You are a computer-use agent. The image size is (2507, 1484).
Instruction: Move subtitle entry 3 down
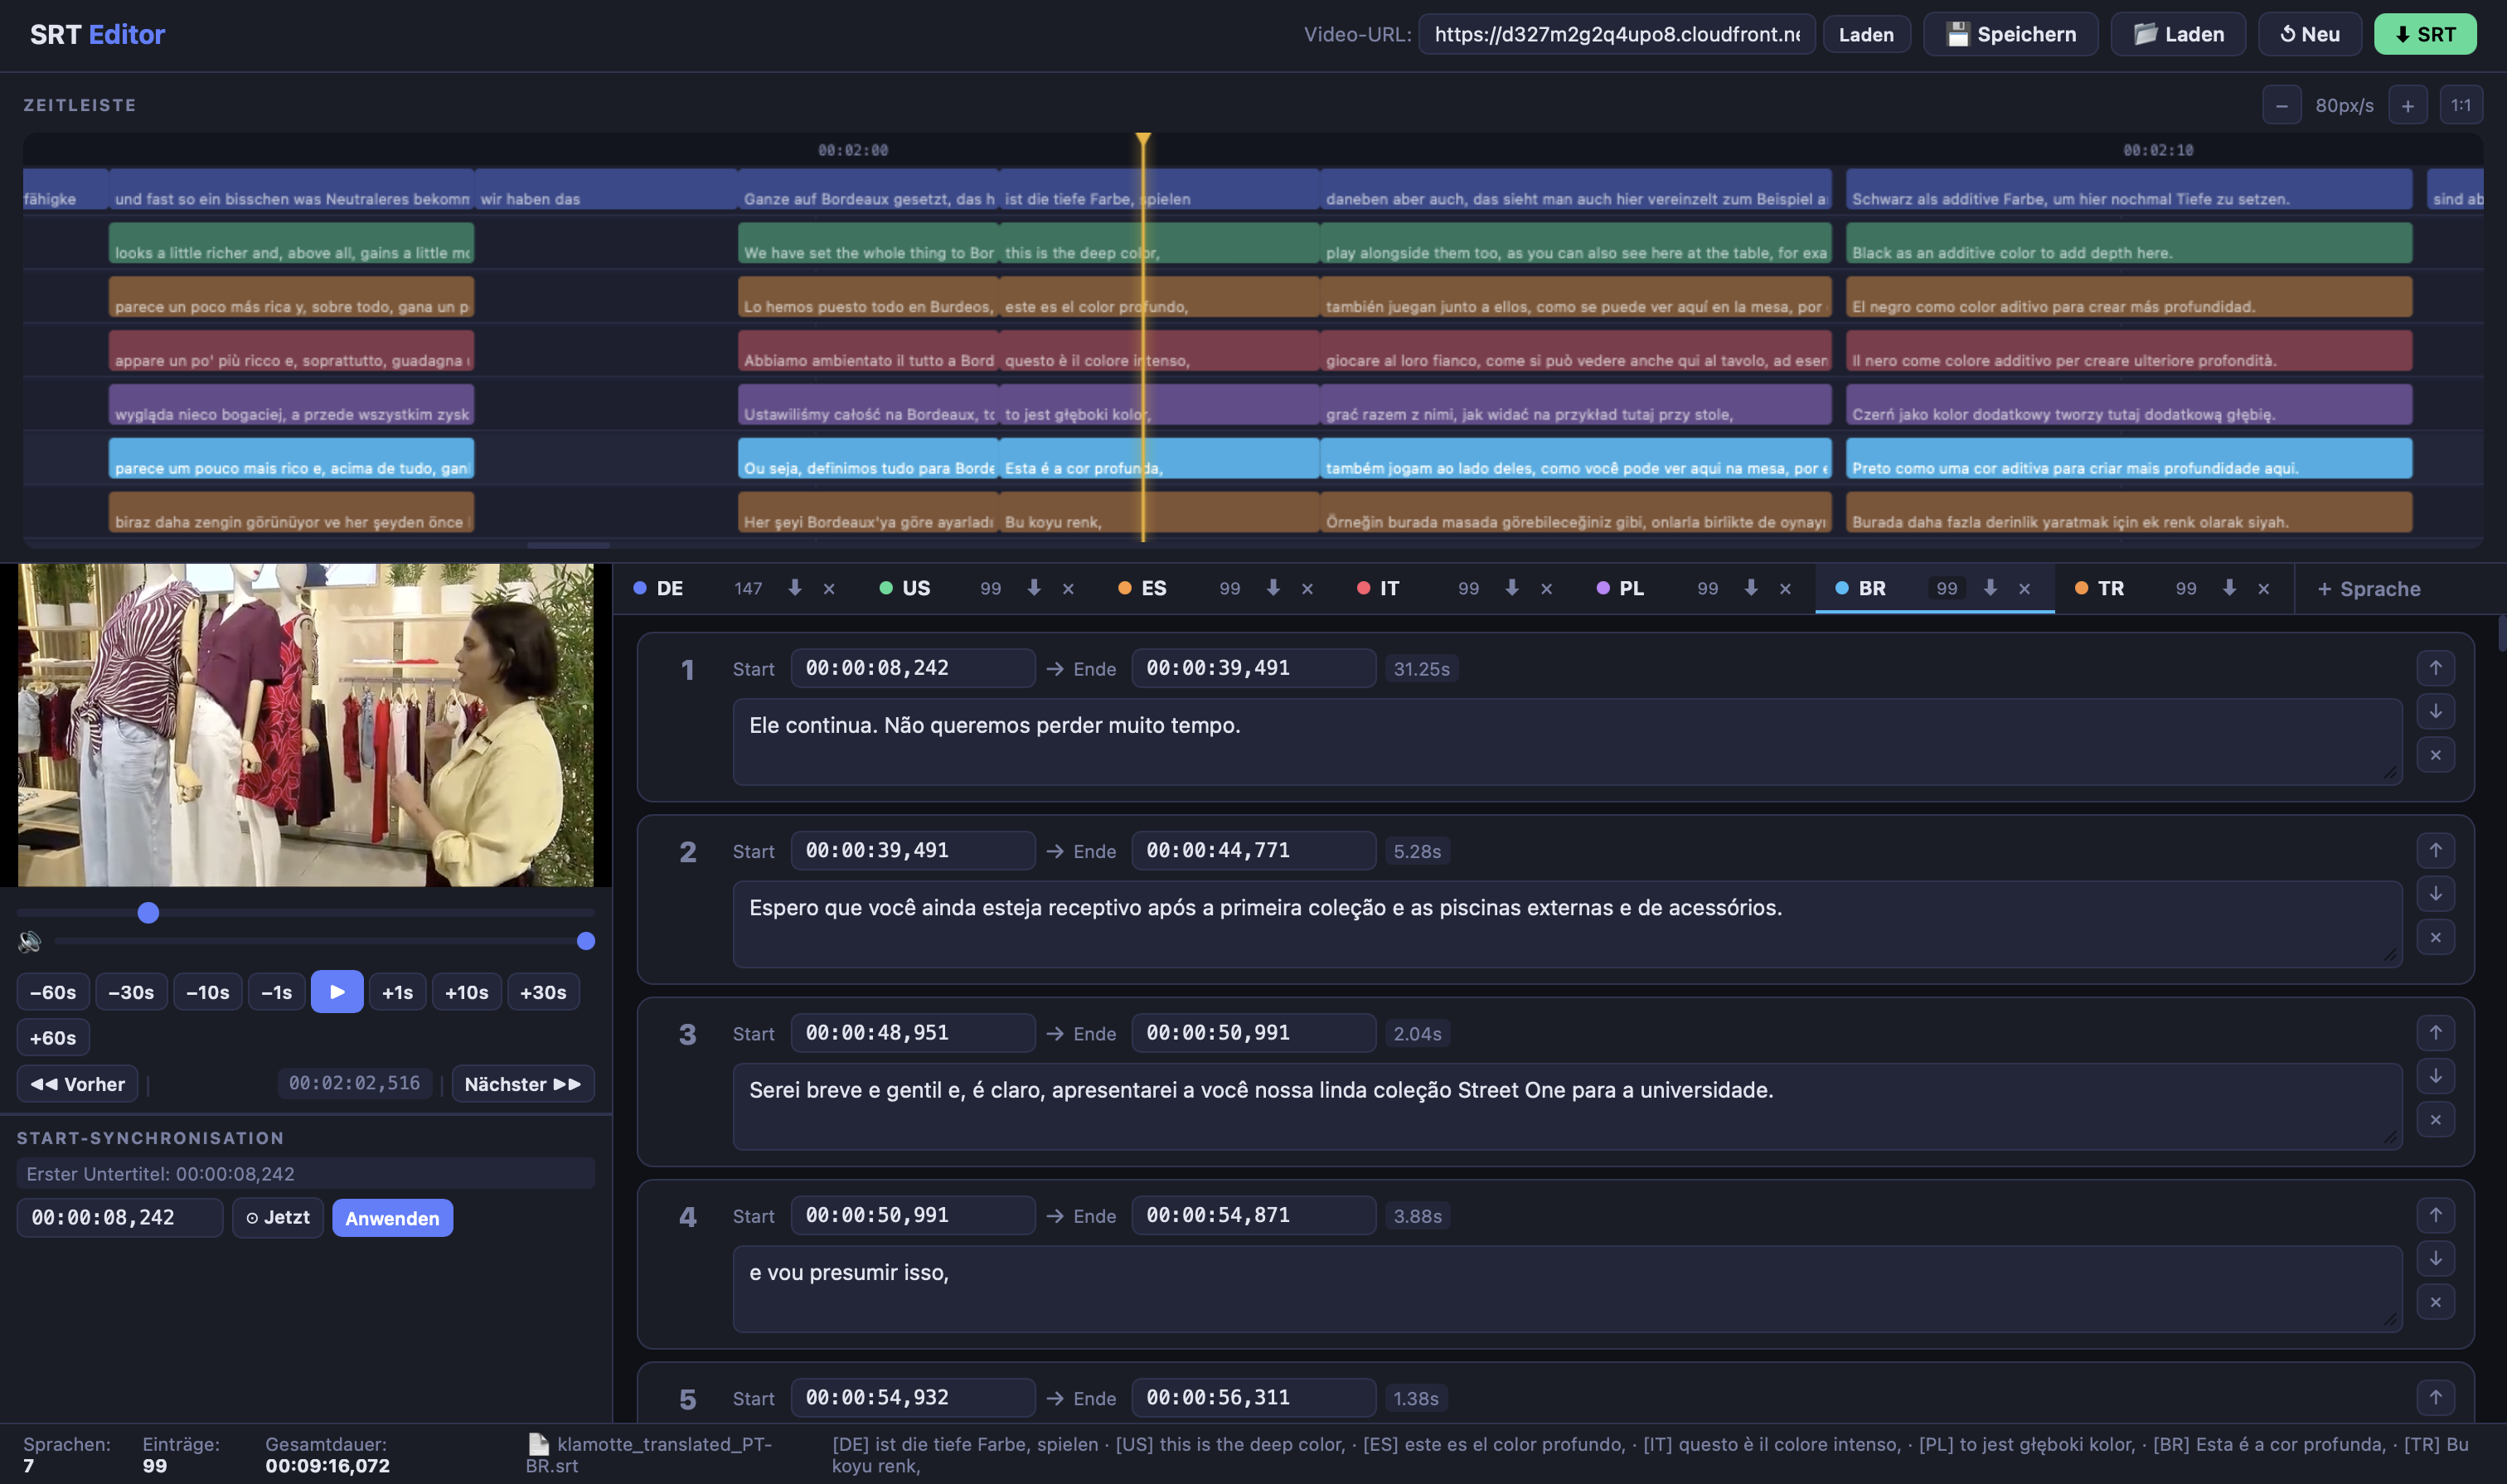tap(2435, 1076)
